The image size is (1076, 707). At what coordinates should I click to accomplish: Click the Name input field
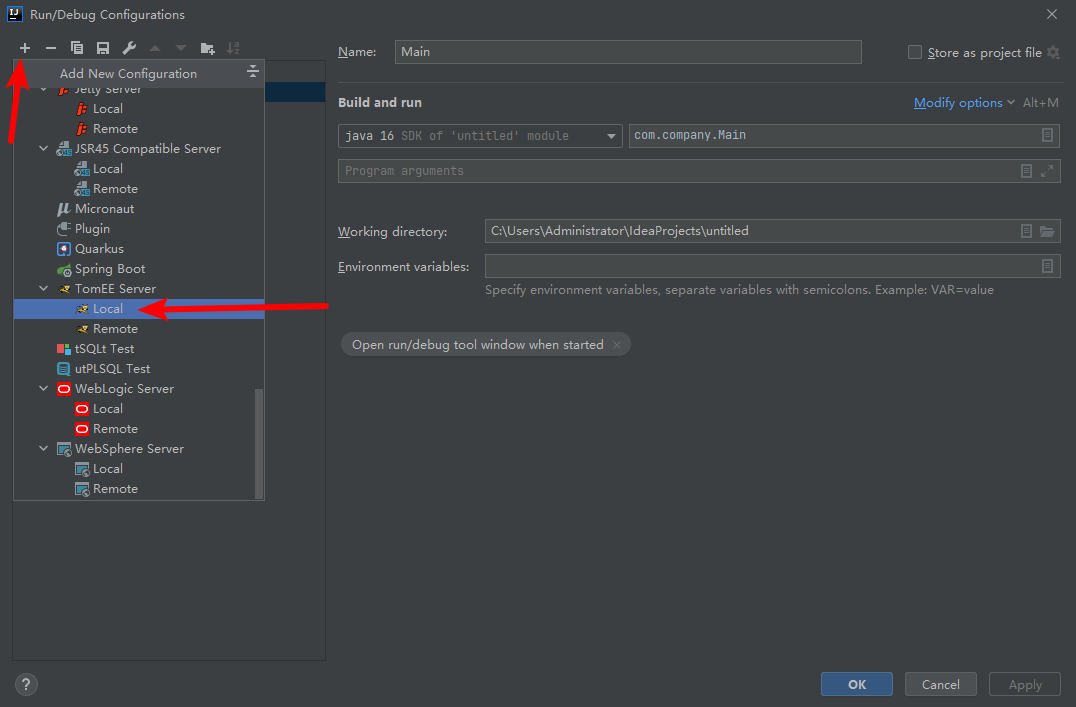(x=628, y=52)
